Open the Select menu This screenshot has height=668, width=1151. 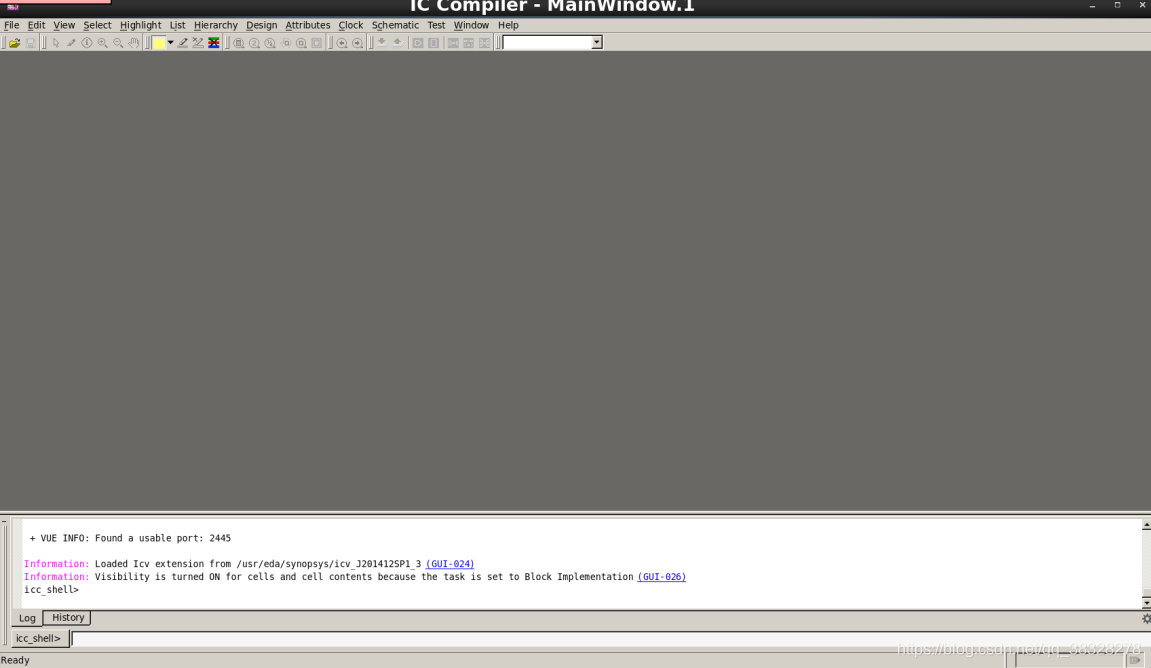coord(97,25)
